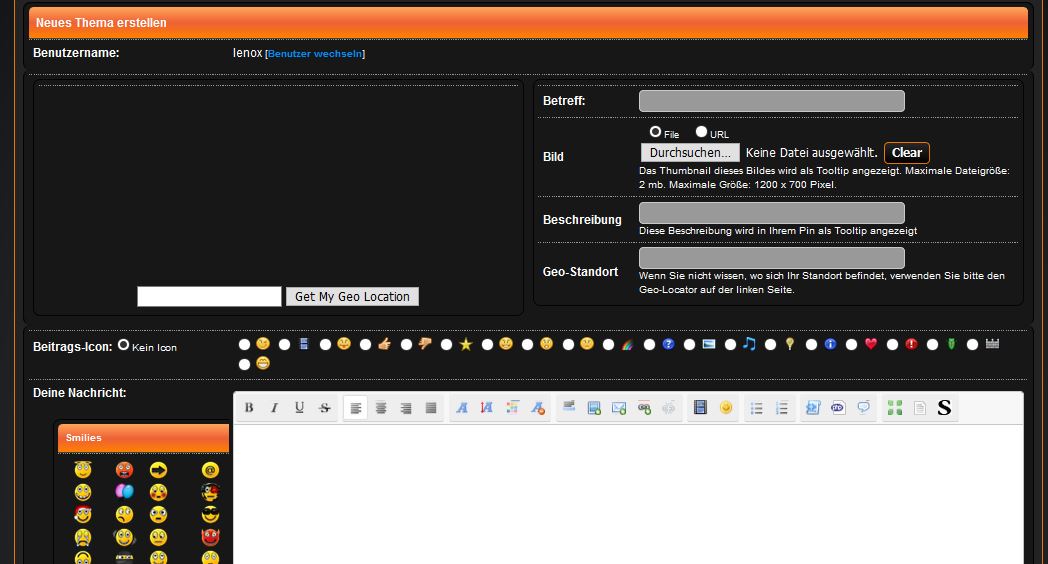Image resolution: width=1048 pixels, height=564 pixels.
Task: Select the red heart post icon radio
Action: [x=852, y=345]
